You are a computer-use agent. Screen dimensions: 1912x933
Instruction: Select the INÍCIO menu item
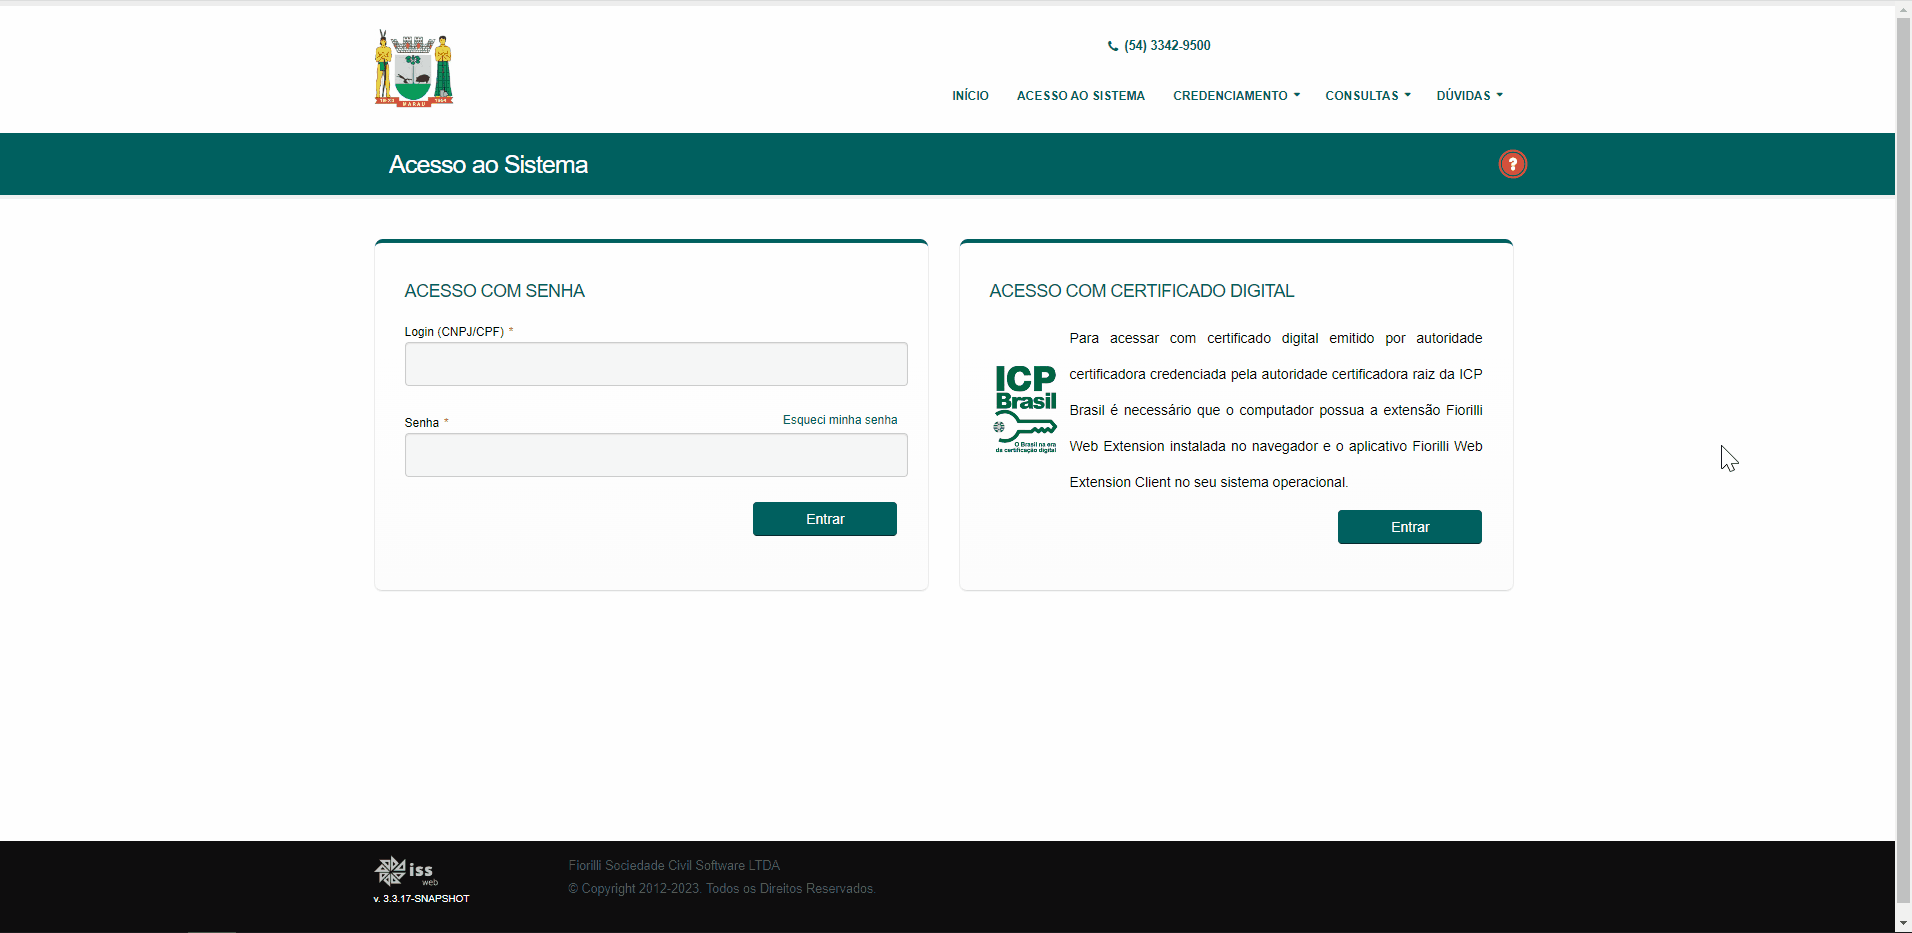[x=969, y=95]
